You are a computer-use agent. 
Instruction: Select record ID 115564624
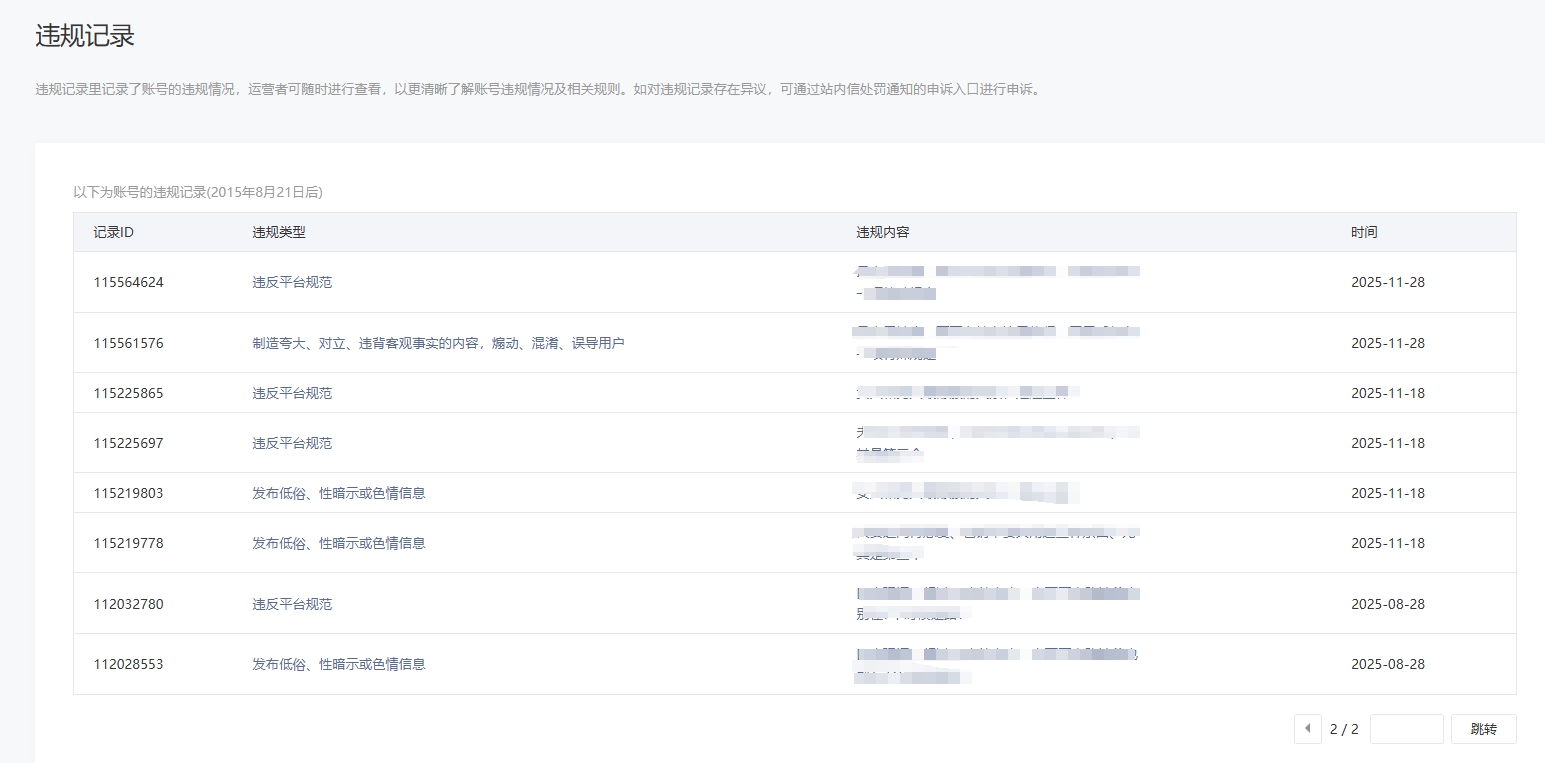(x=128, y=282)
